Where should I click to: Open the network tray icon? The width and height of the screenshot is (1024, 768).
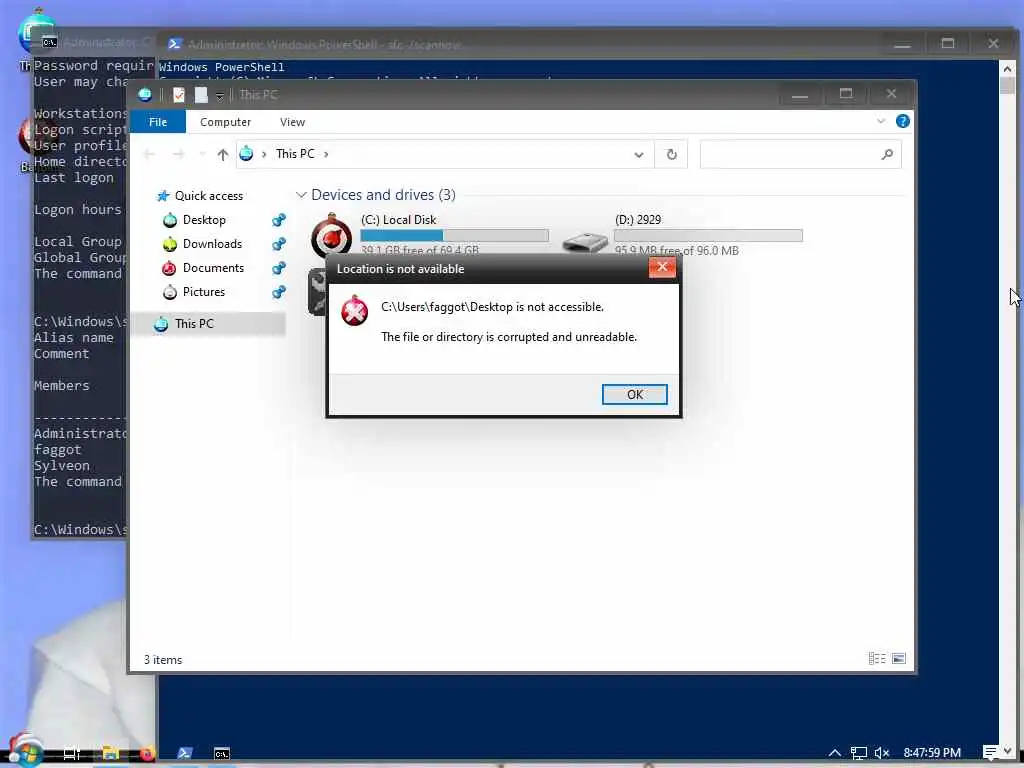859,753
